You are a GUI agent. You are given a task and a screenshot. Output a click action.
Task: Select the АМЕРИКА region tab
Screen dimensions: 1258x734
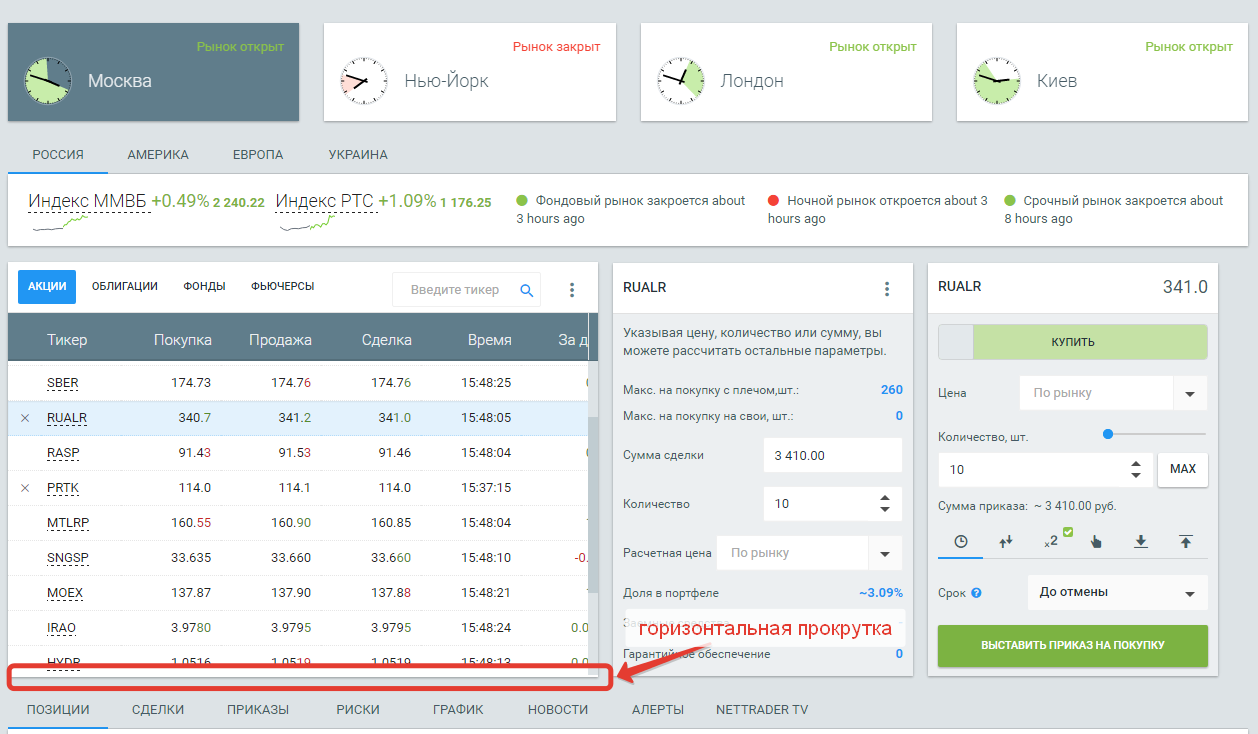[x=158, y=155]
